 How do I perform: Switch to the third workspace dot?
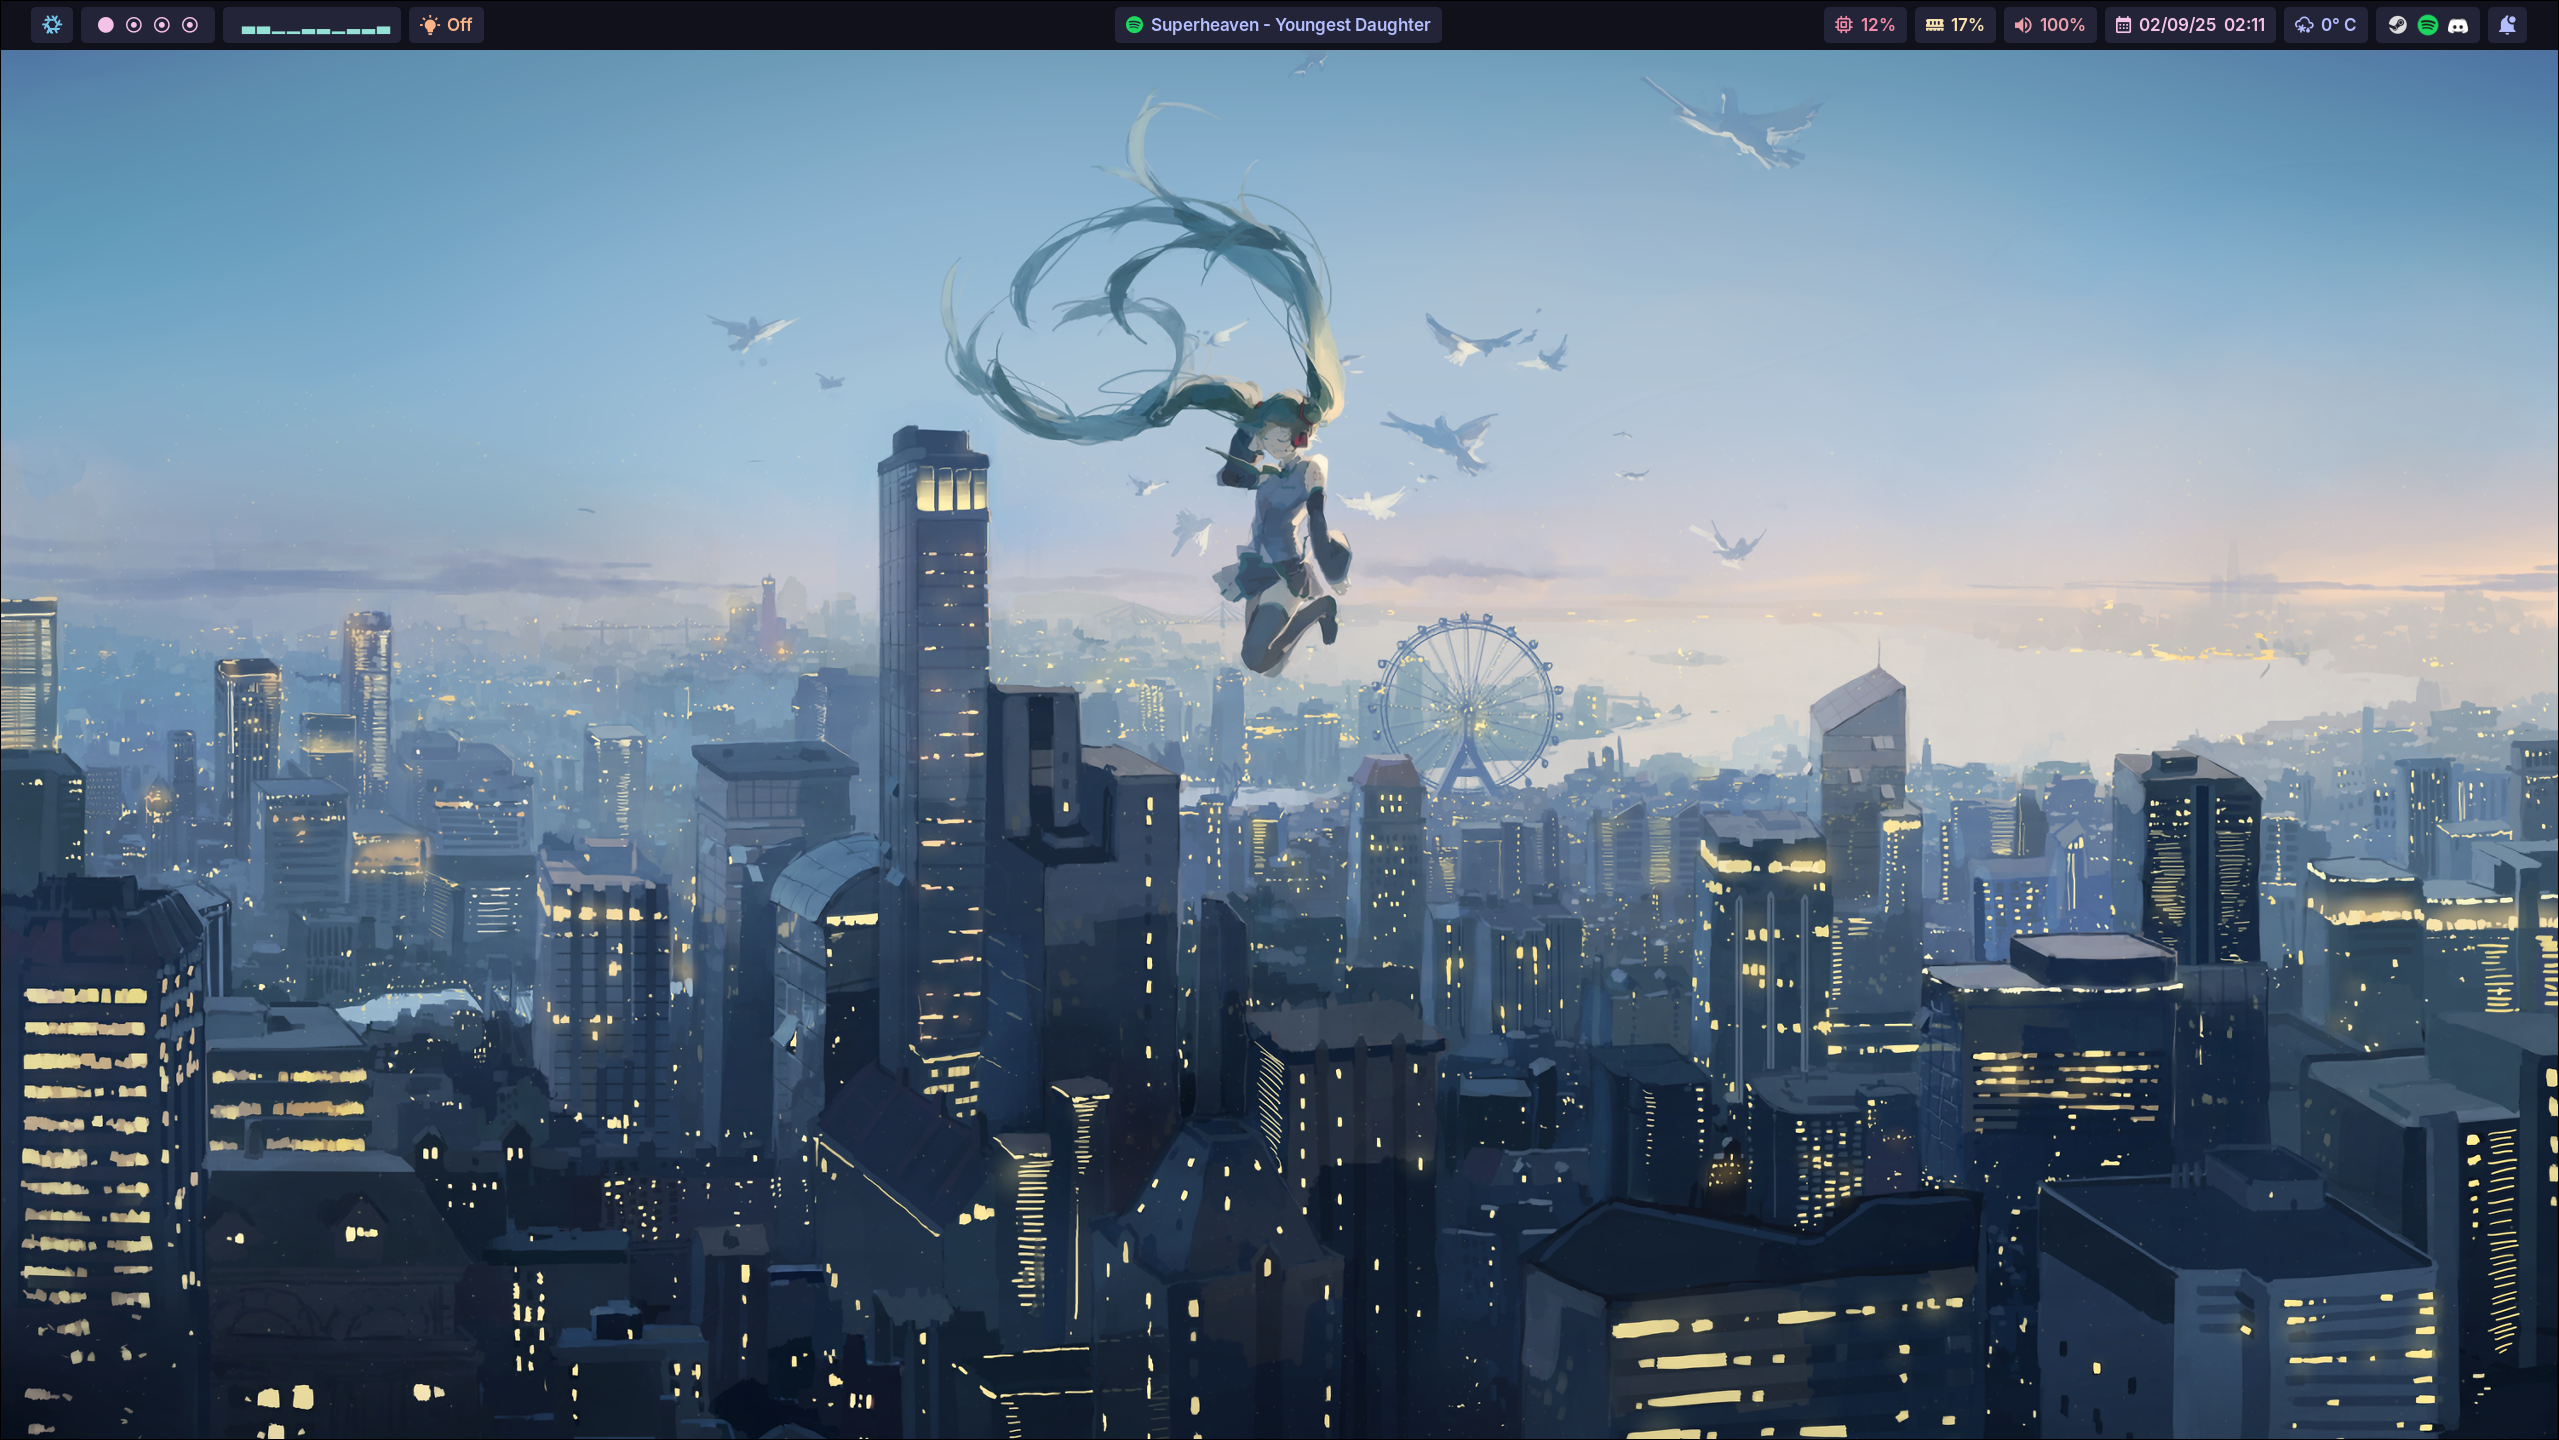tap(162, 25)
